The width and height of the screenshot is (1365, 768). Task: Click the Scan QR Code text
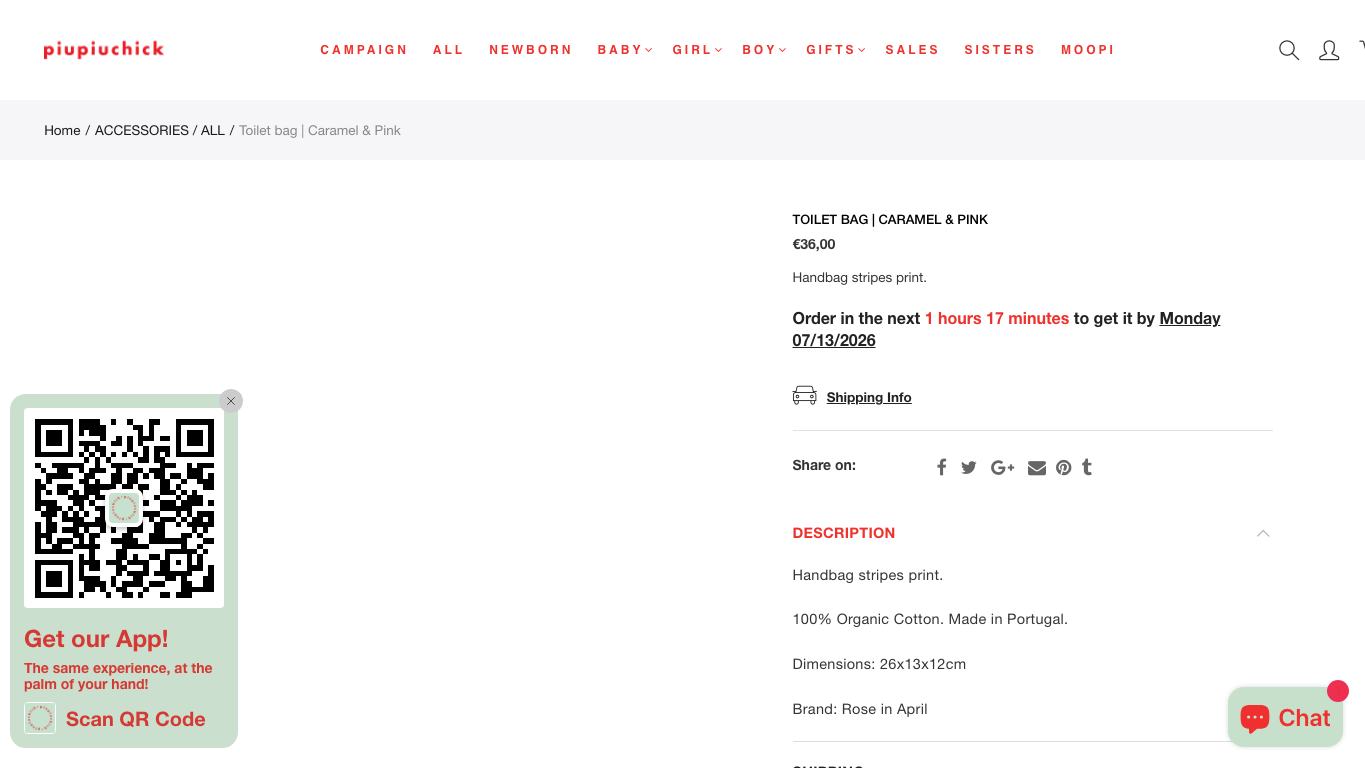click(x=136, y=719)
